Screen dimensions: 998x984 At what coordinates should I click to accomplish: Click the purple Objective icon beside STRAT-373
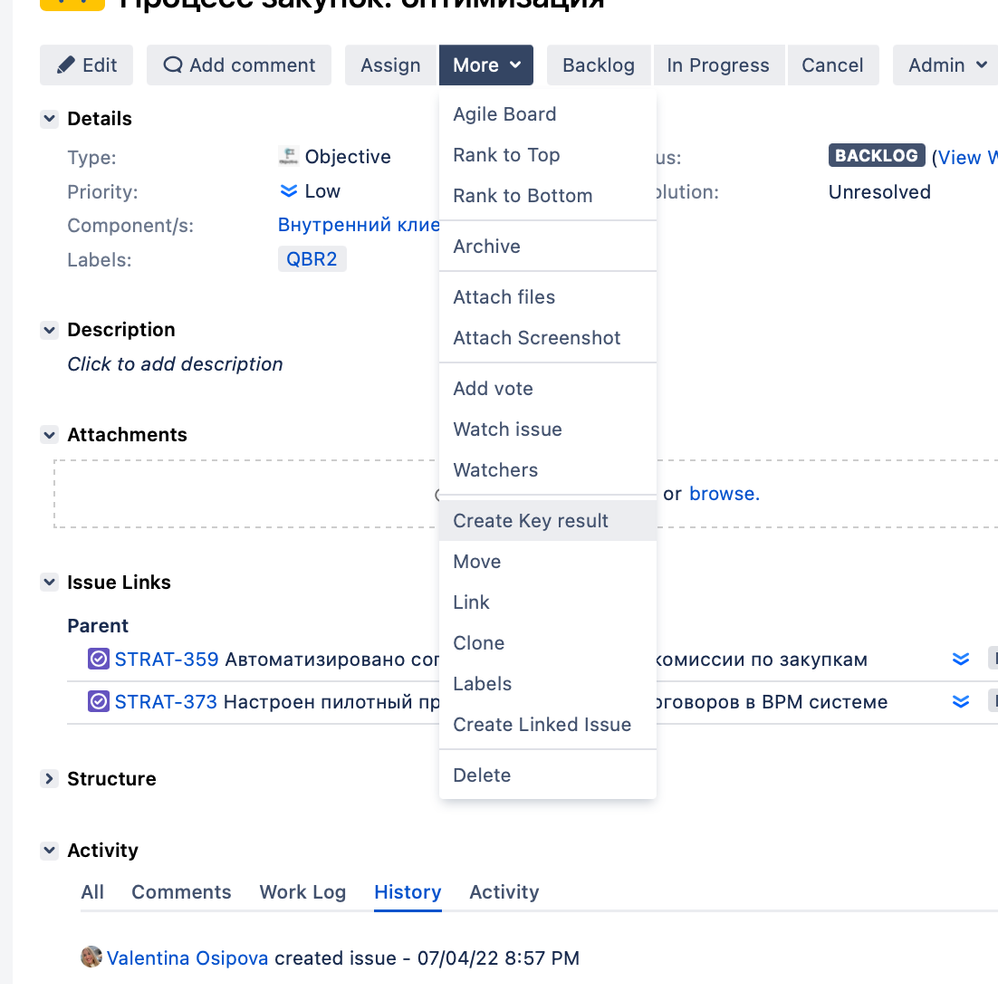[98, 701]
